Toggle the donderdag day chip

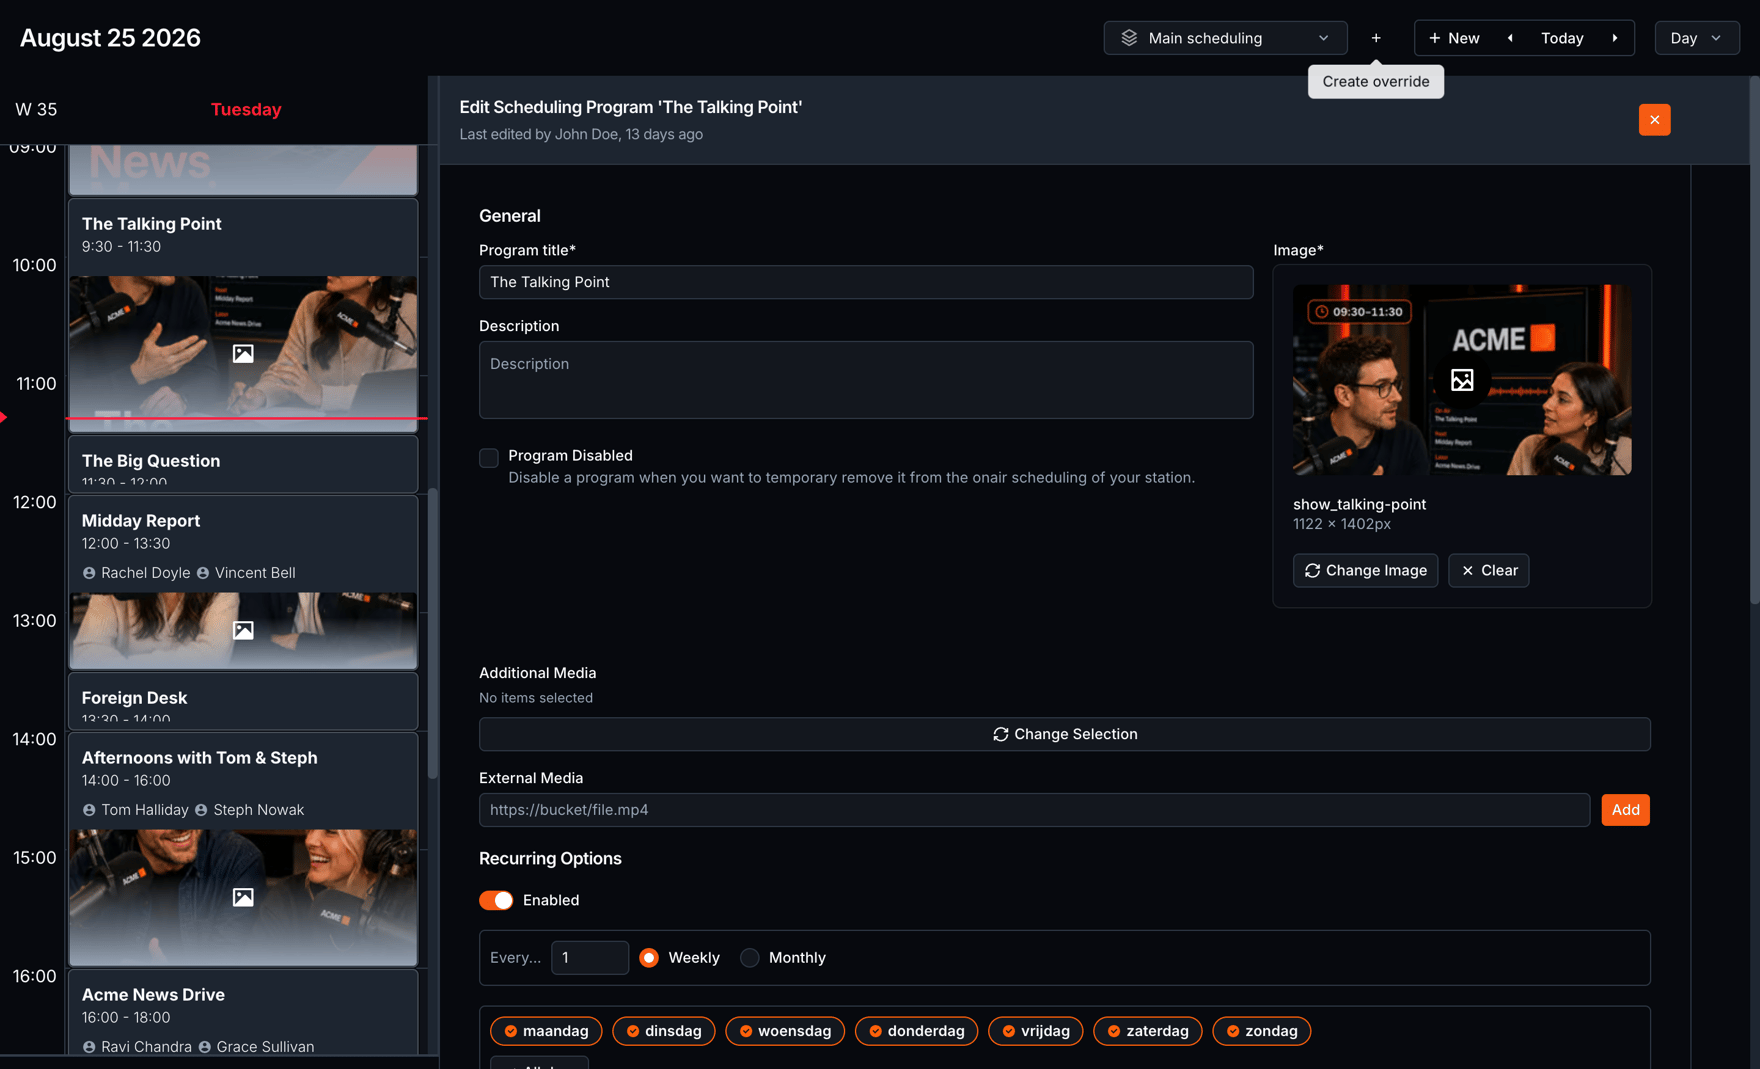917,1031
